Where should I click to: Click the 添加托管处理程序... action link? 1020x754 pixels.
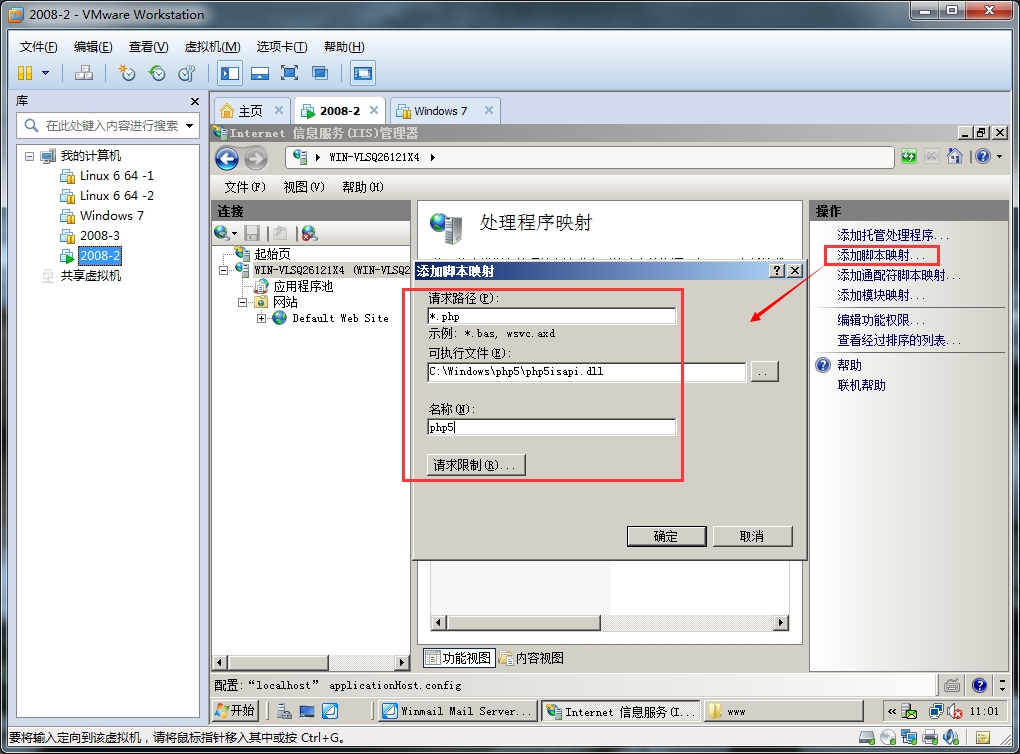coord(892,235)
